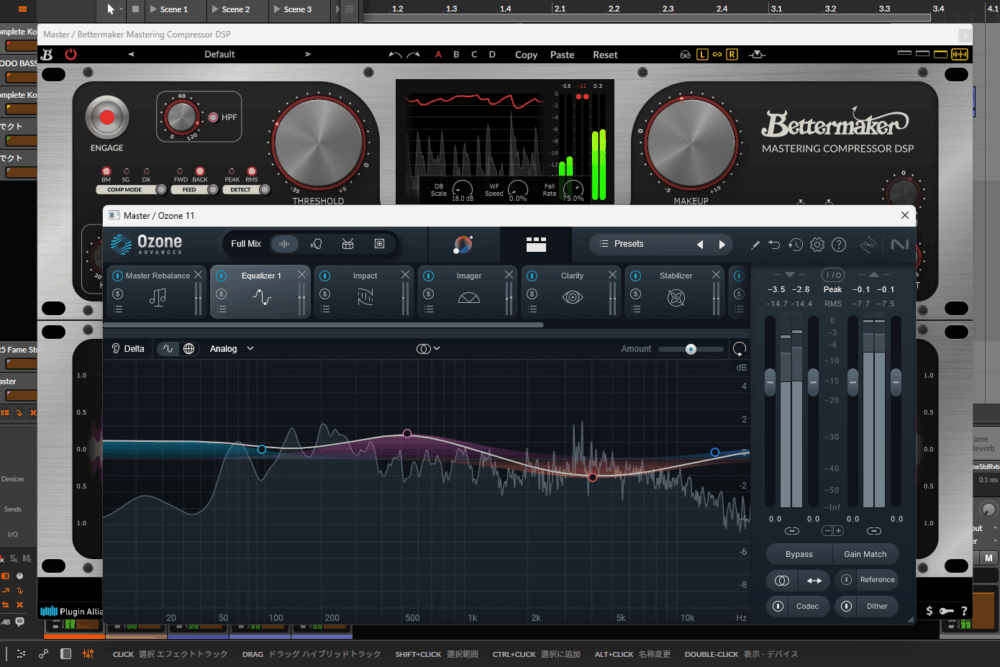1000x667 pixels.
Task: Open Ozone settings gear icon
Action: pyautogui.click(x=817, y=244)
